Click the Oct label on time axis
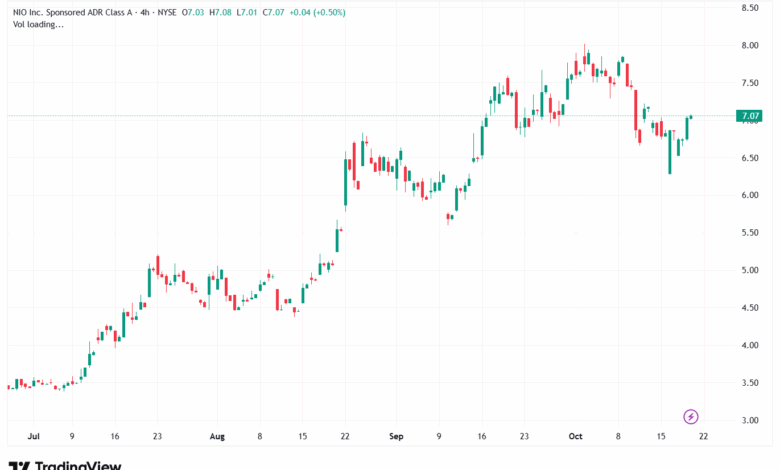 coord(574,437)
